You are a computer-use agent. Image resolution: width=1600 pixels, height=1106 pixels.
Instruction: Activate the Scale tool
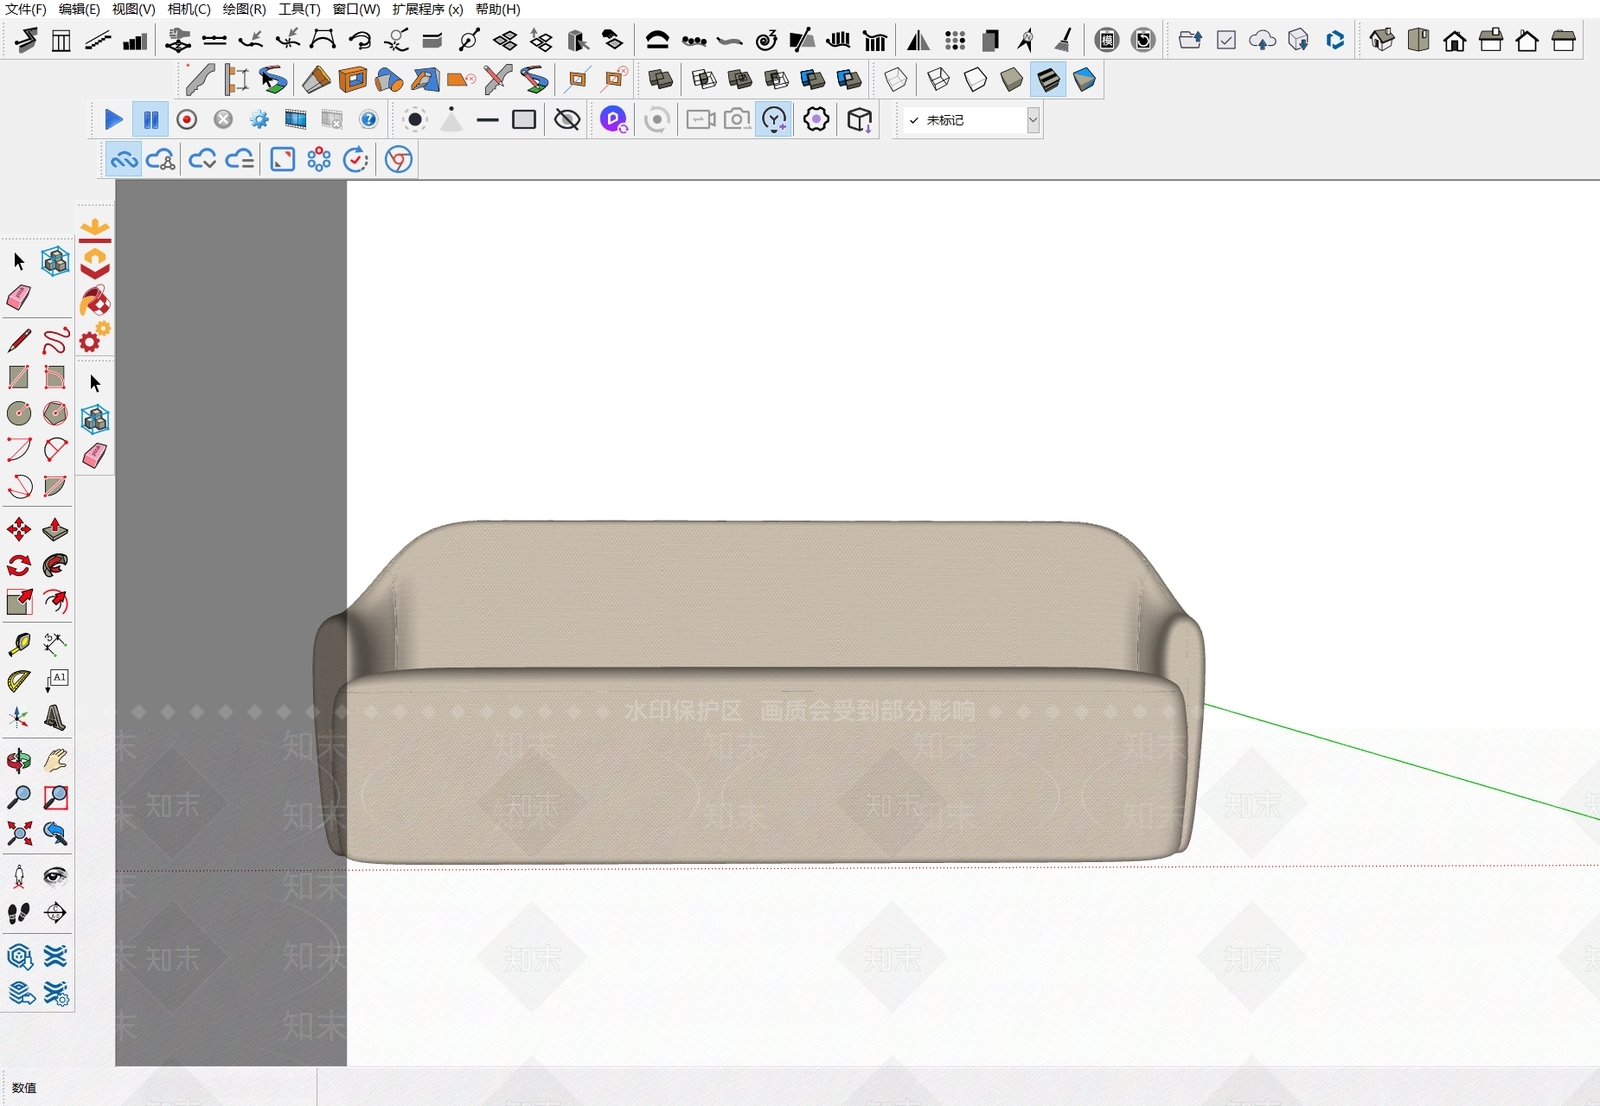(19, 601)
